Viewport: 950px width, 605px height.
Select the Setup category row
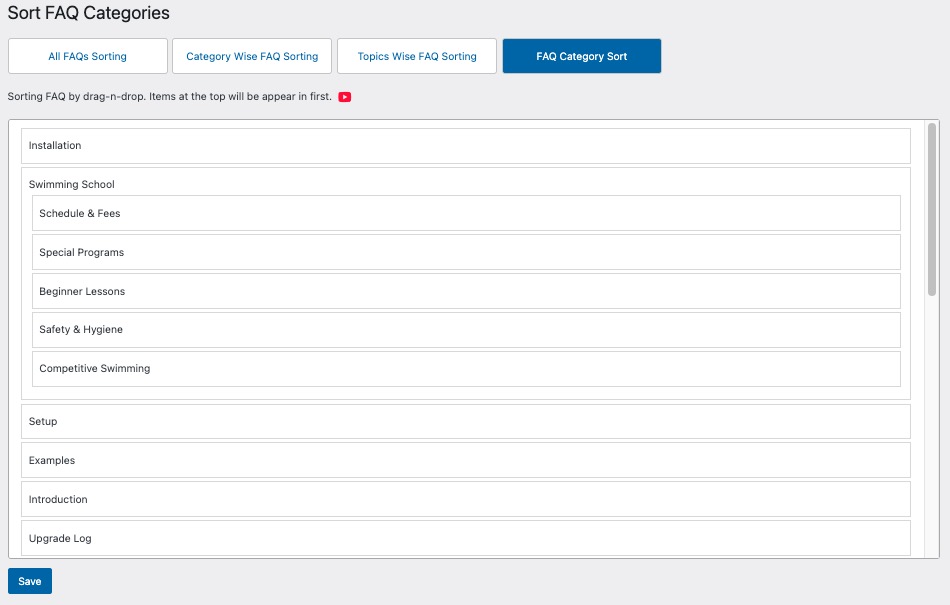click(466, 422)
